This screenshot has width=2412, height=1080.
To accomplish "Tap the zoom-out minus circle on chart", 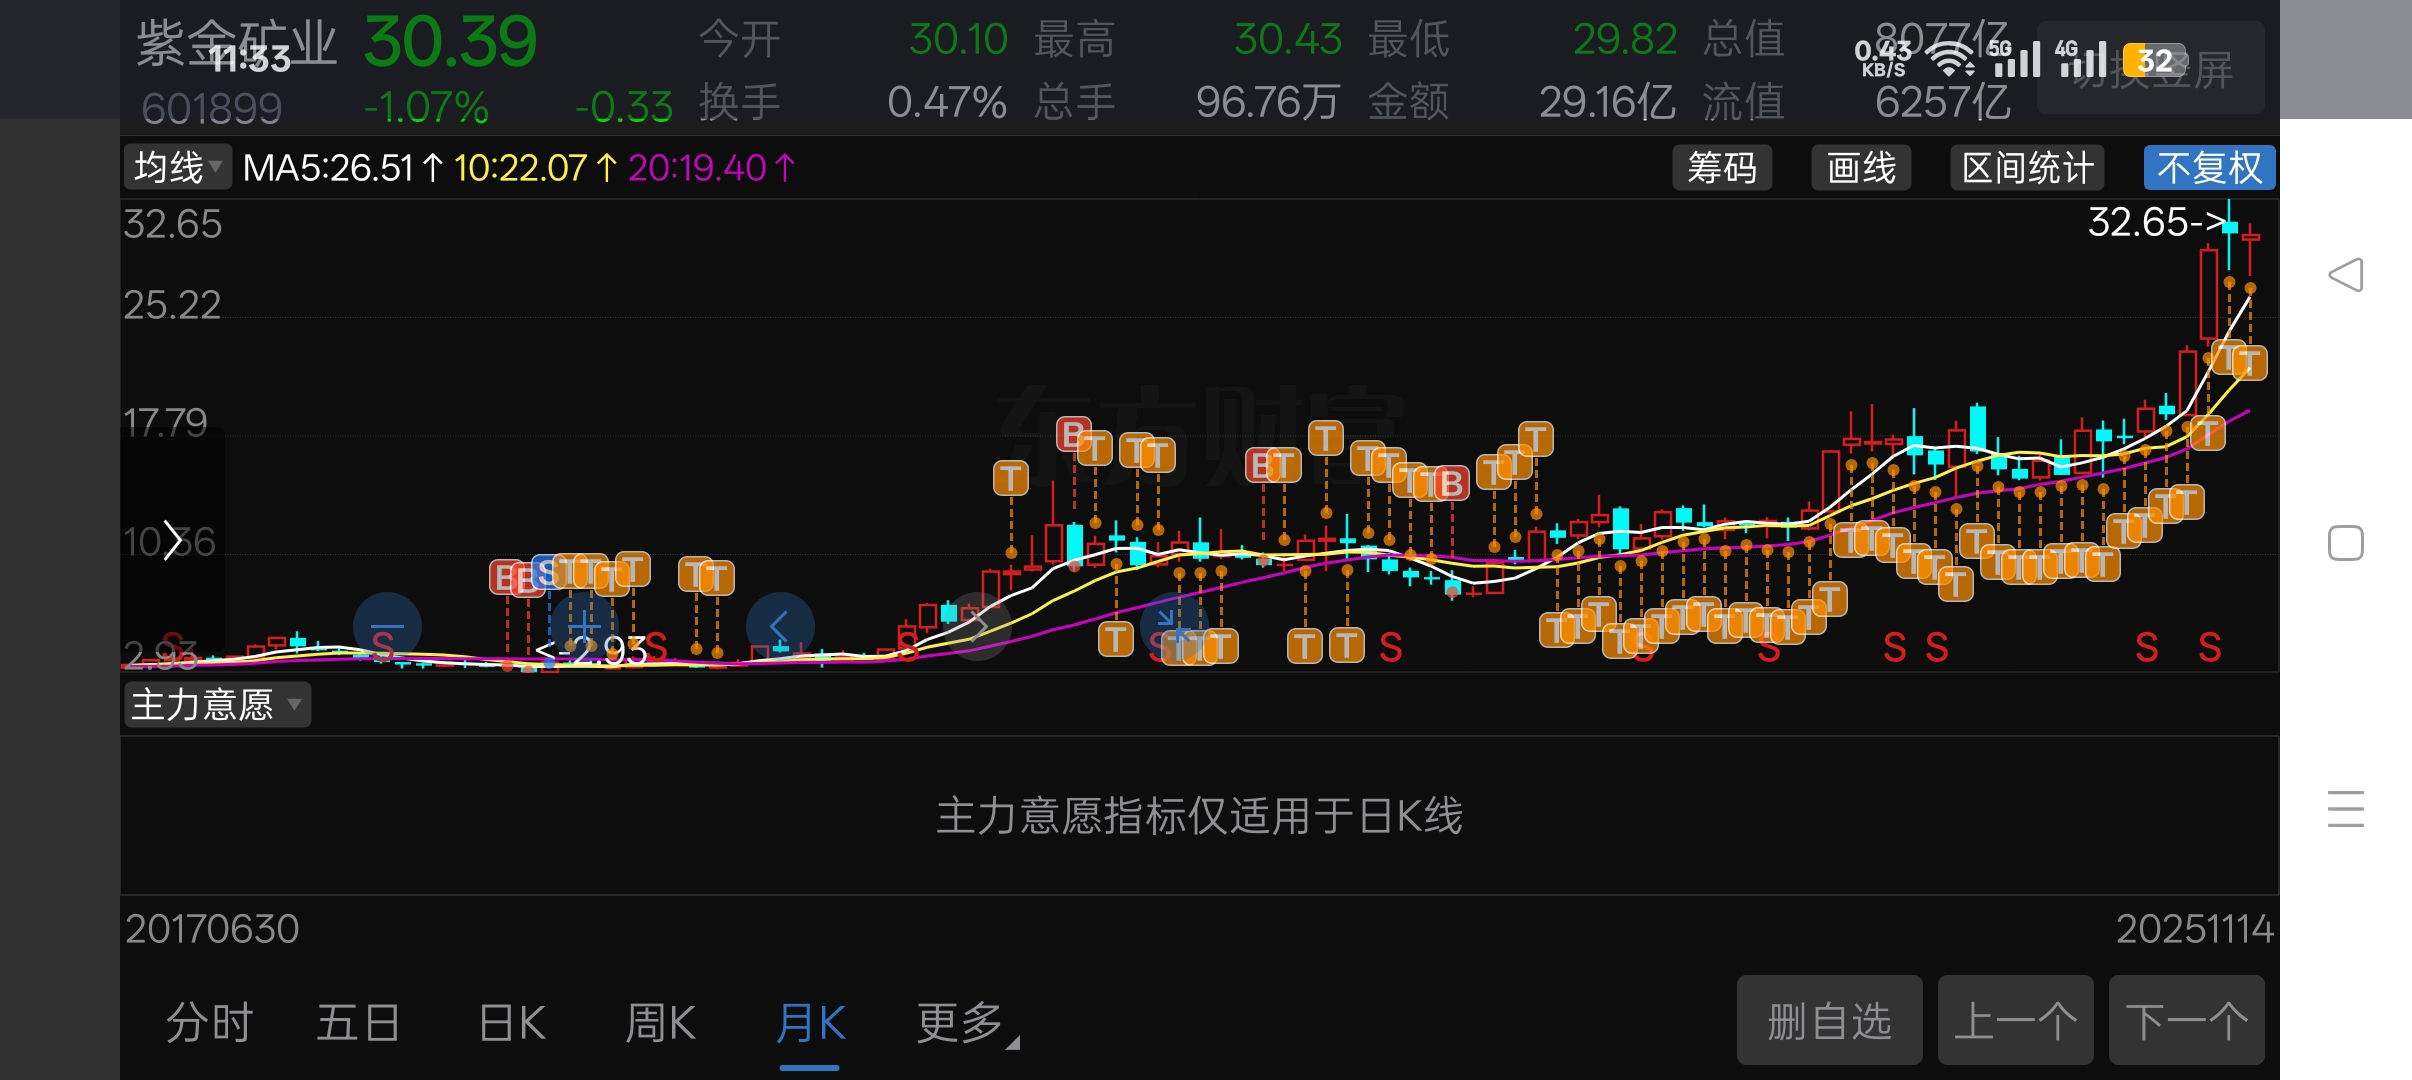I will pyautogui.click(x=387, y=627).
